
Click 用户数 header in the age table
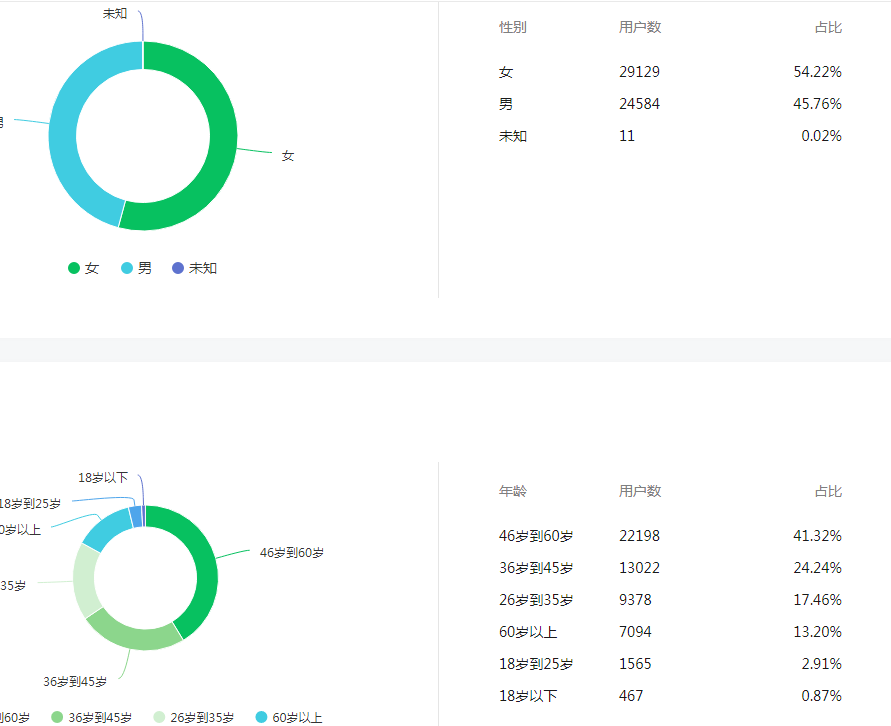[640, 491]
